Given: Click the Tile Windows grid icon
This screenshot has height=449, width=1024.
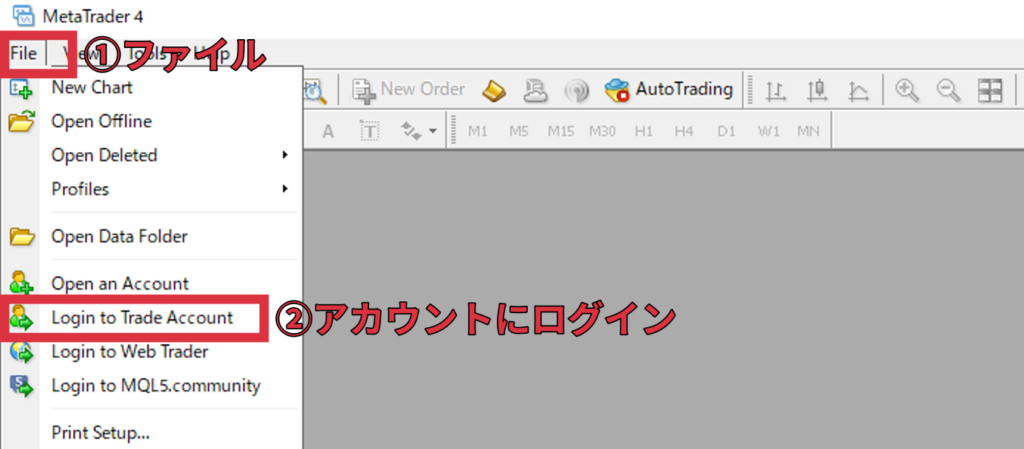Looking at the screenshot, I should coord(989,91).
